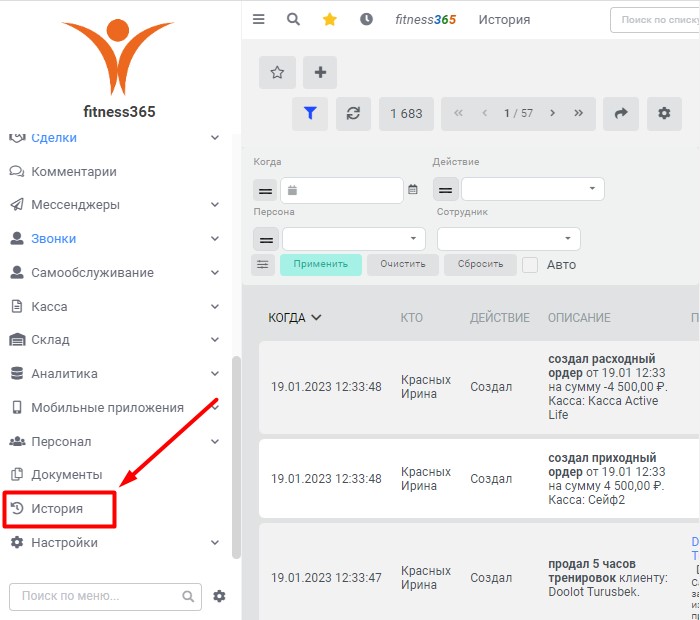Click the Применить button
700x620 pixels.
(321, 264)
